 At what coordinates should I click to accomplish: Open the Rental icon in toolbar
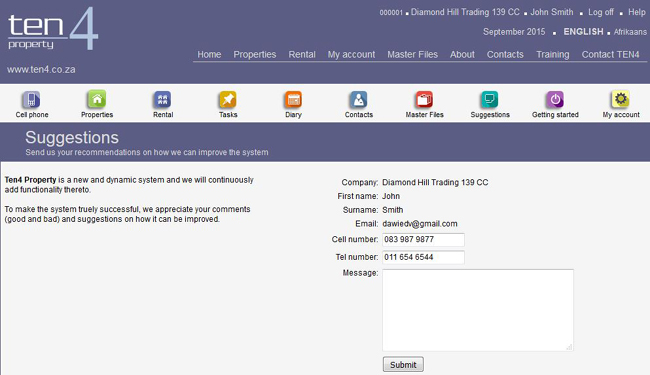[x=162, y=100]
